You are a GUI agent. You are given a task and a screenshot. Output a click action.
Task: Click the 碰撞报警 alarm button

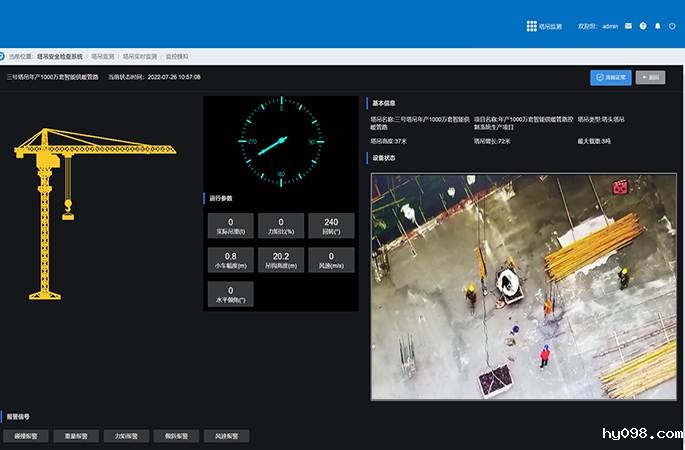(x=25, y=436)
